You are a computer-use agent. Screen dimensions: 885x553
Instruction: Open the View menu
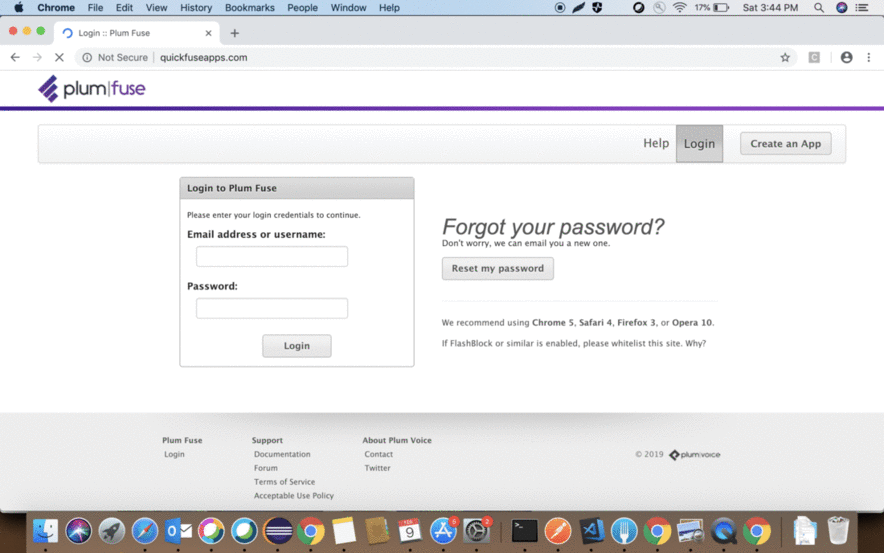tap(156, 7)
